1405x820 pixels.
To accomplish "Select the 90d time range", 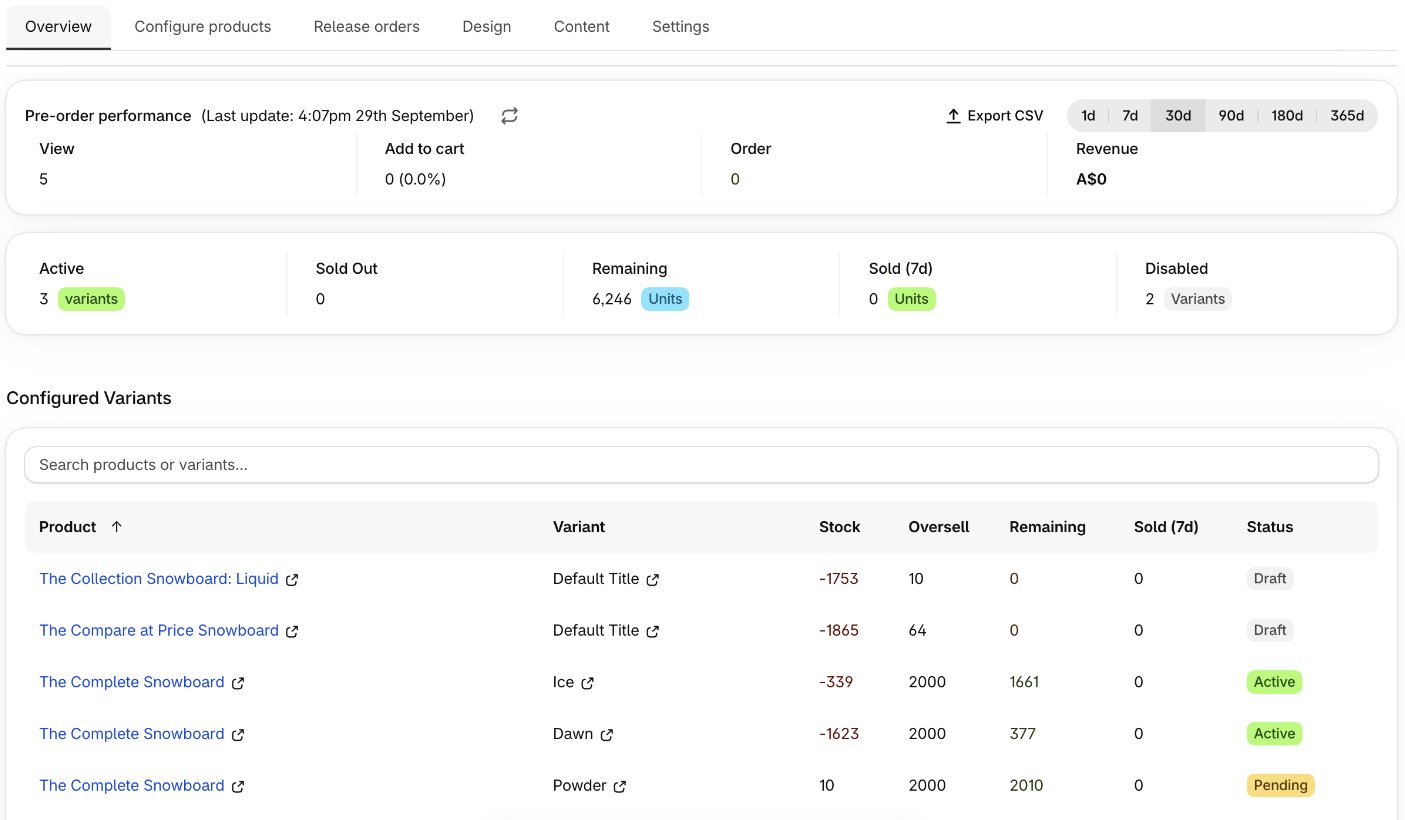I will (1231, 116).
